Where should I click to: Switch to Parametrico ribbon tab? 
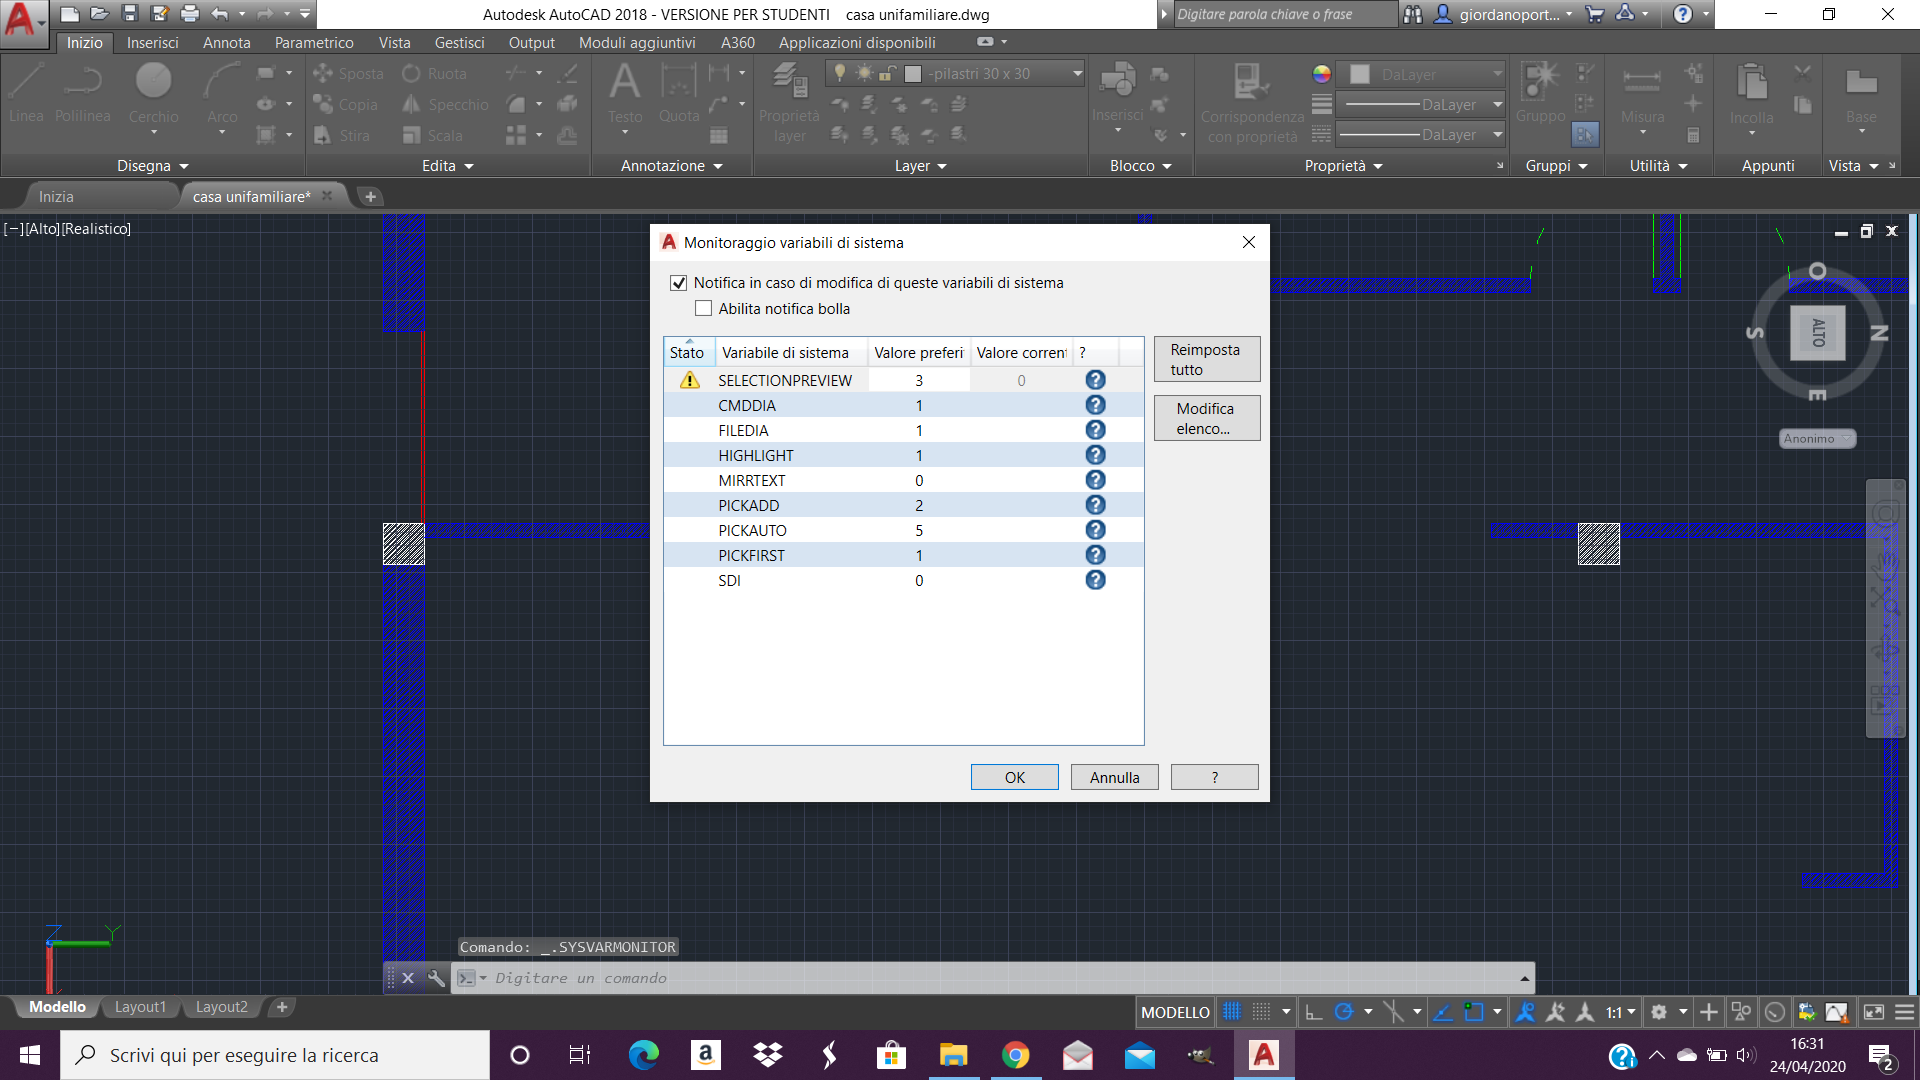(314, 43)
